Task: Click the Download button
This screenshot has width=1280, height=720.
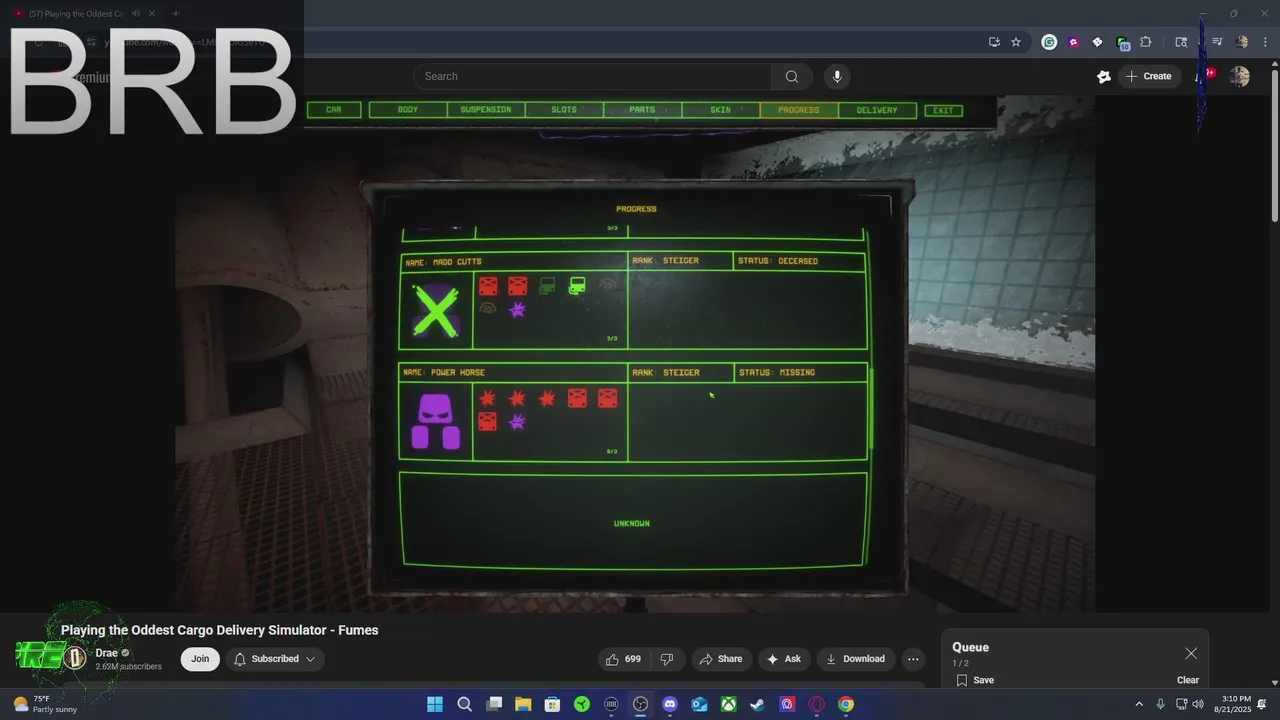Action: (x=855, y=659)
